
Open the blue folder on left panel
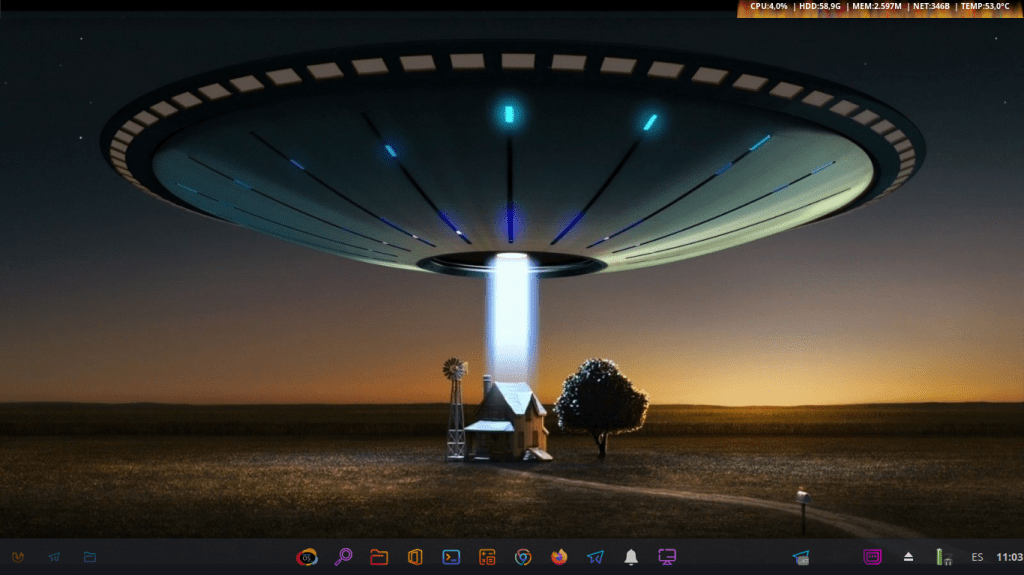90,557
